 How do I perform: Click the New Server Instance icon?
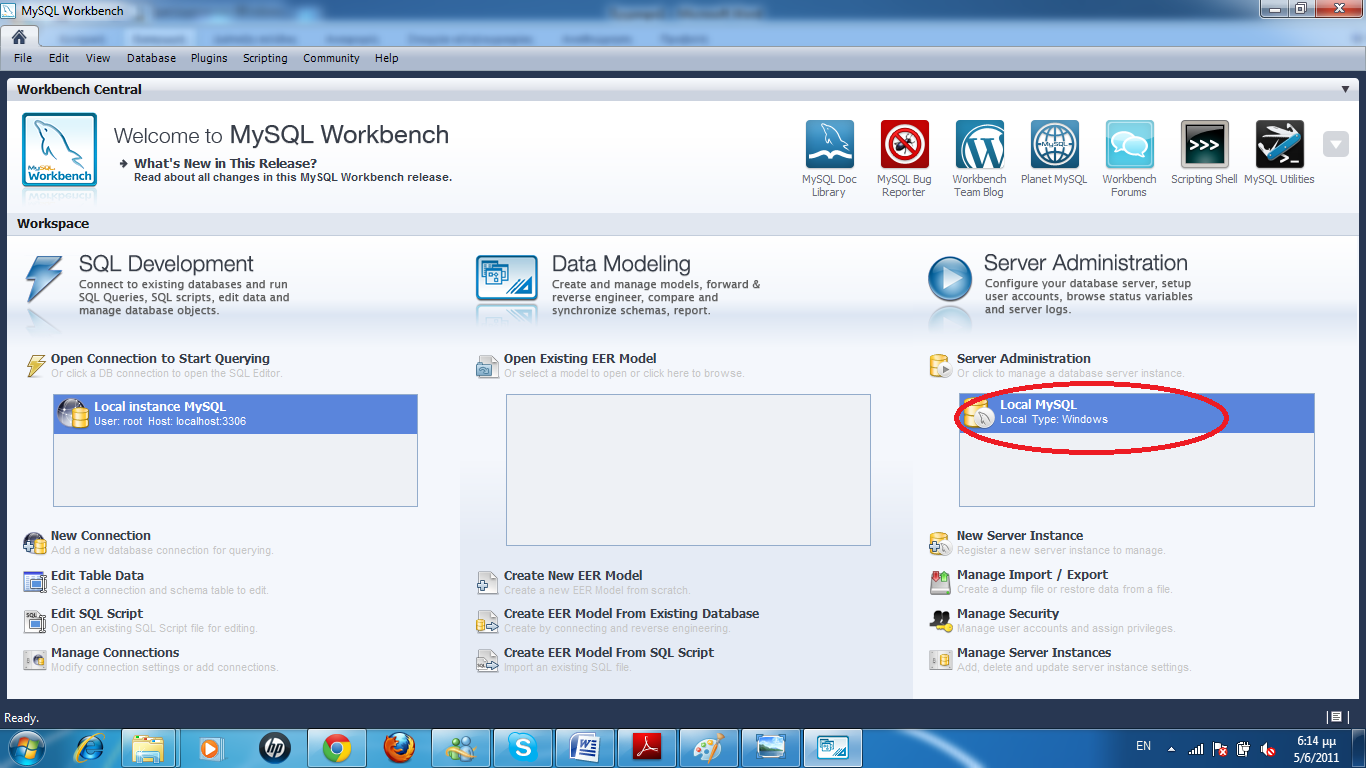(940, 543)
